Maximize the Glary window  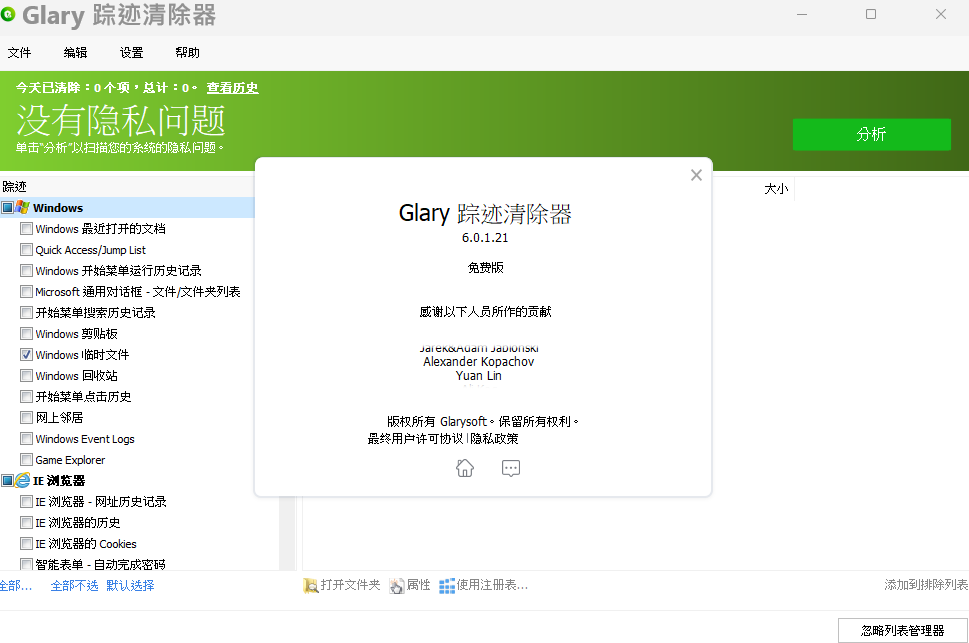[871, 14]
